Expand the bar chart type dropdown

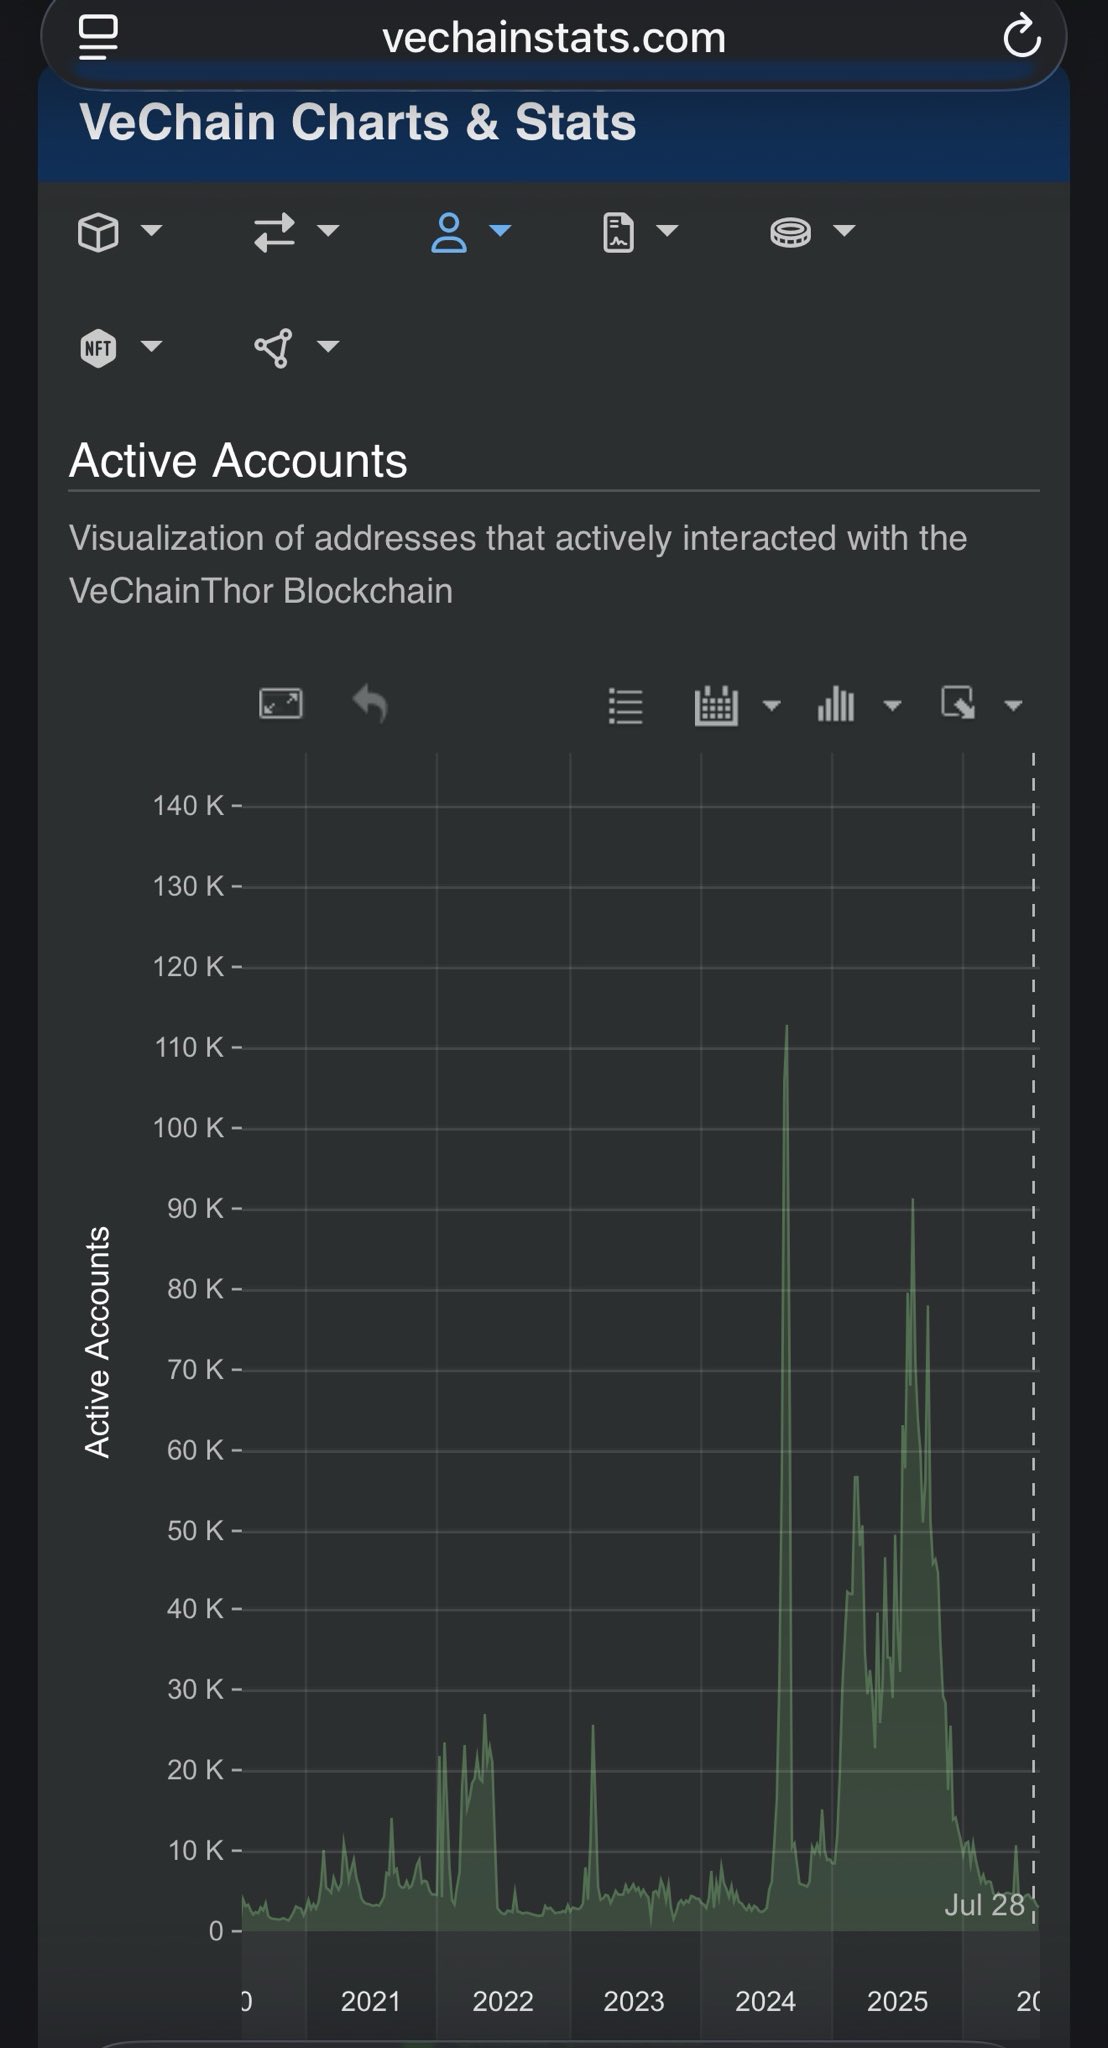click(859, 705)
